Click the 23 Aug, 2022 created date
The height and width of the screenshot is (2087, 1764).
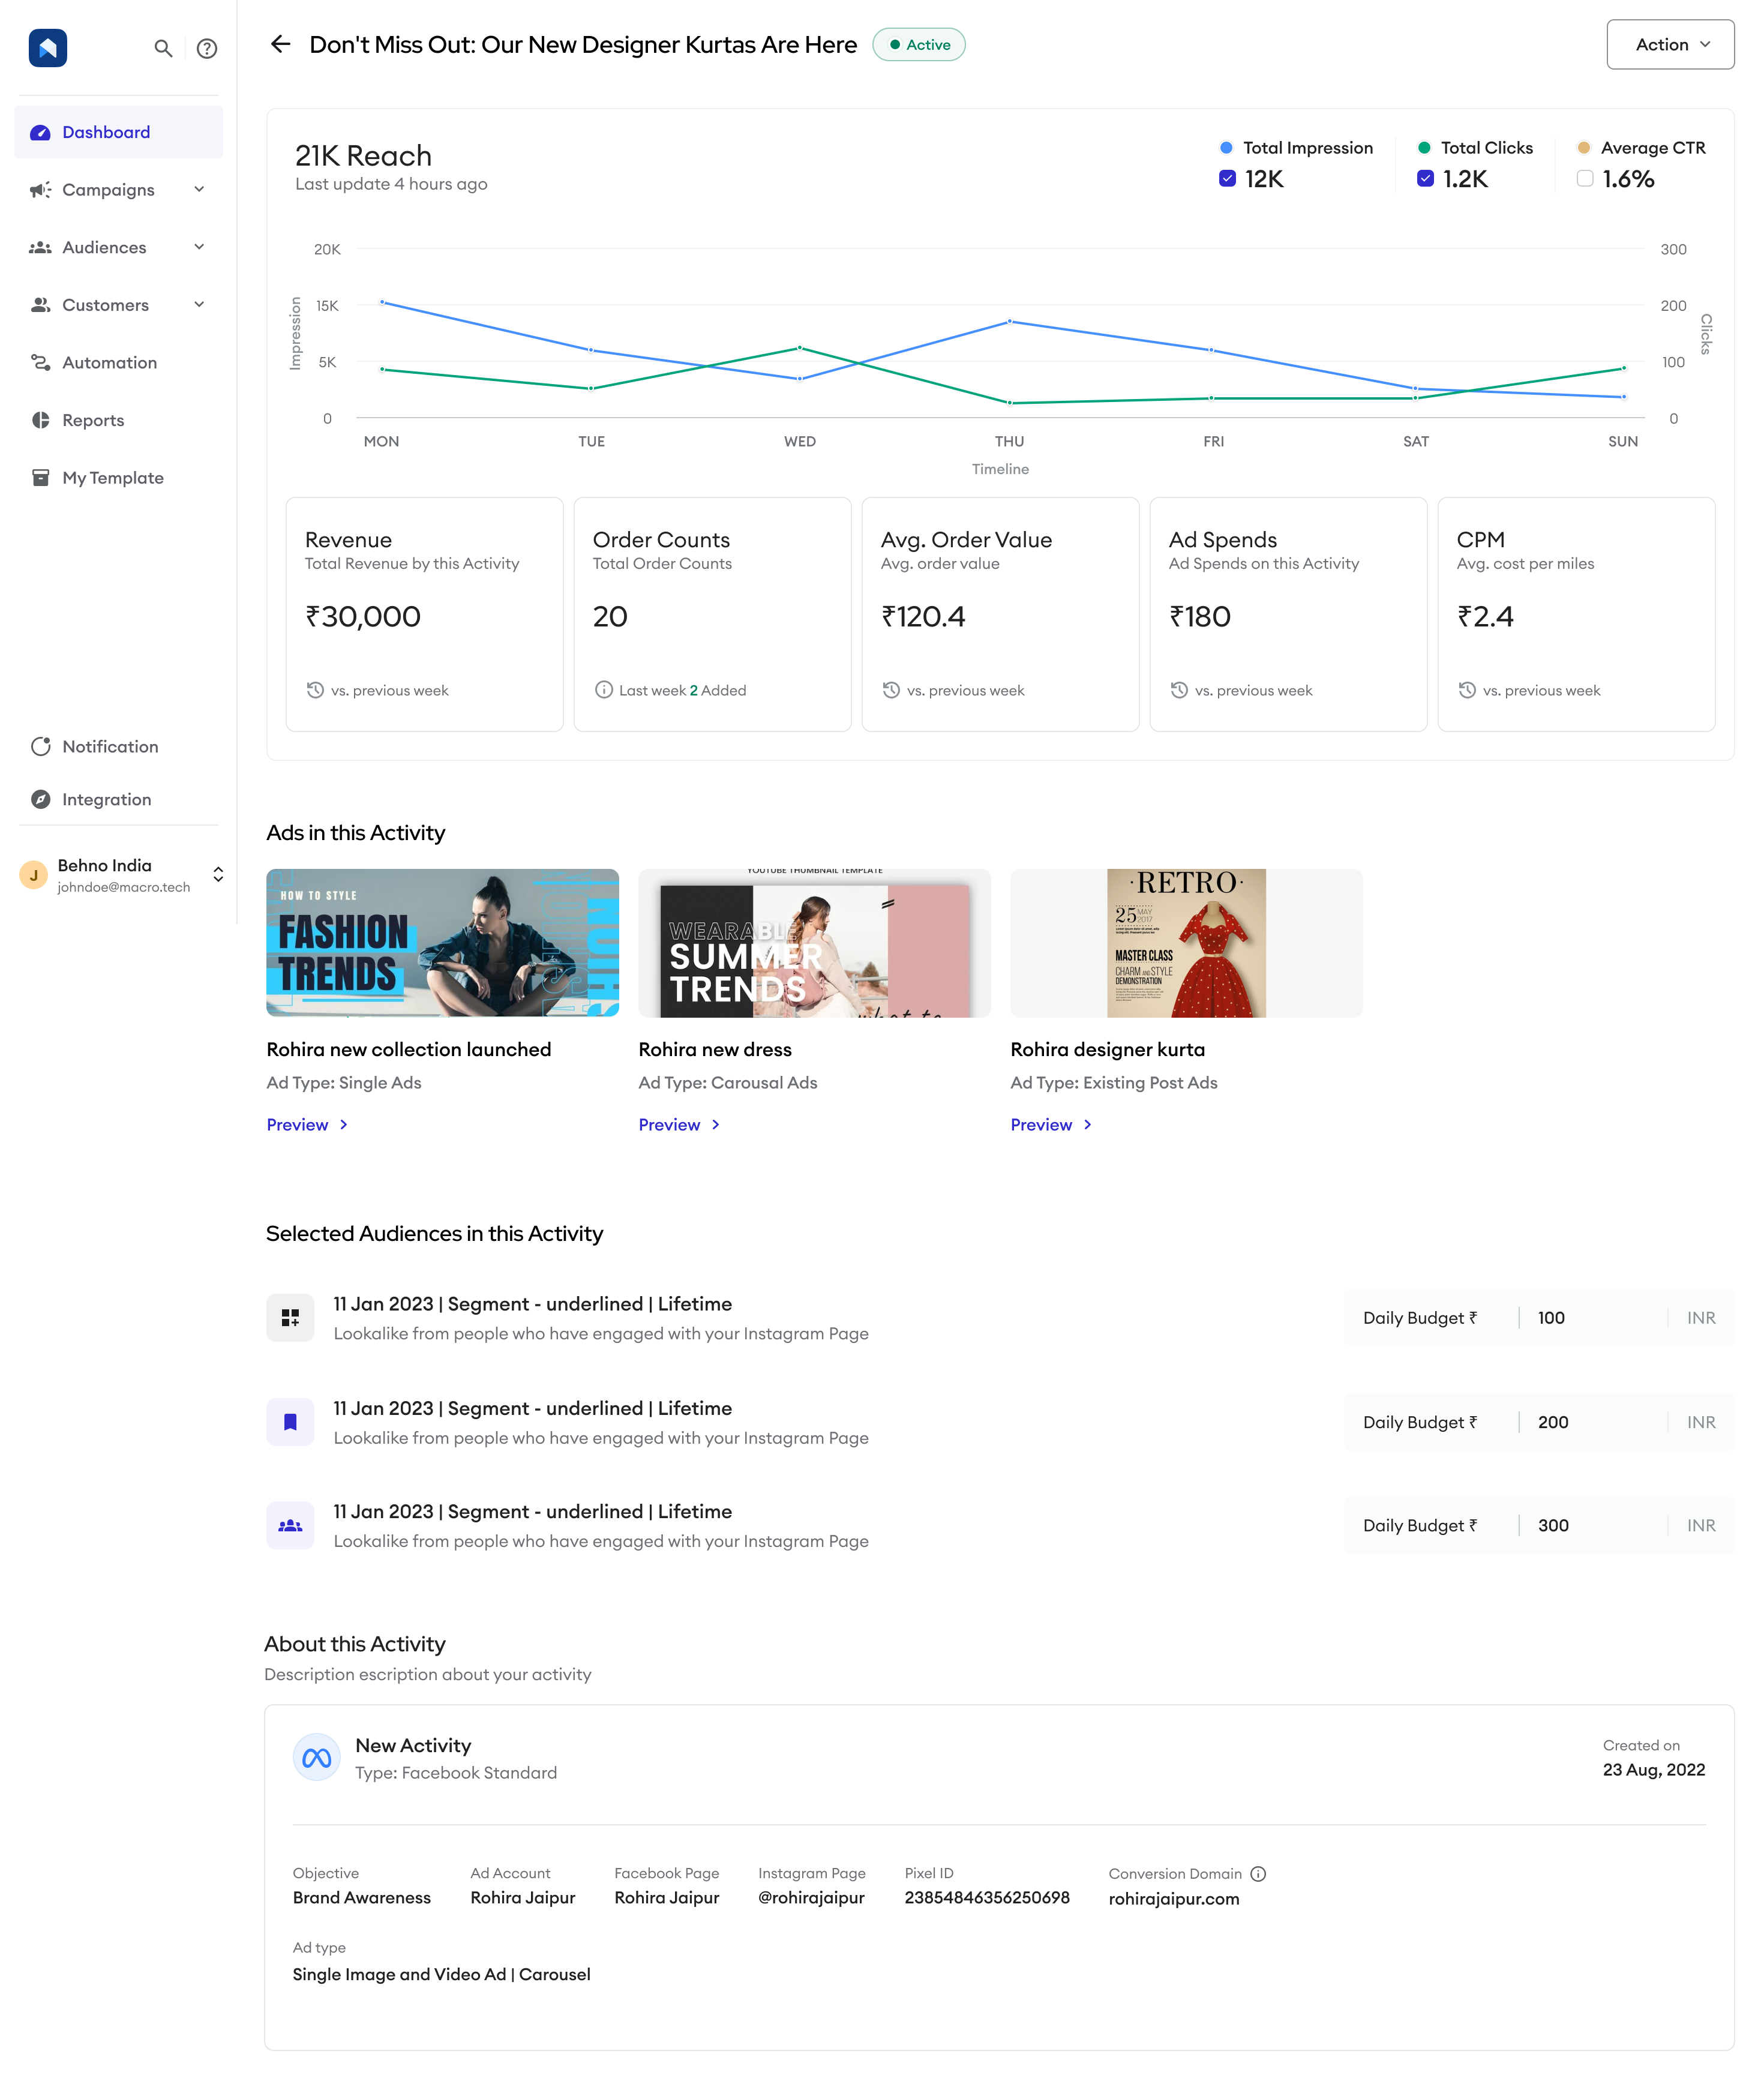[x=1654, y=1770]
